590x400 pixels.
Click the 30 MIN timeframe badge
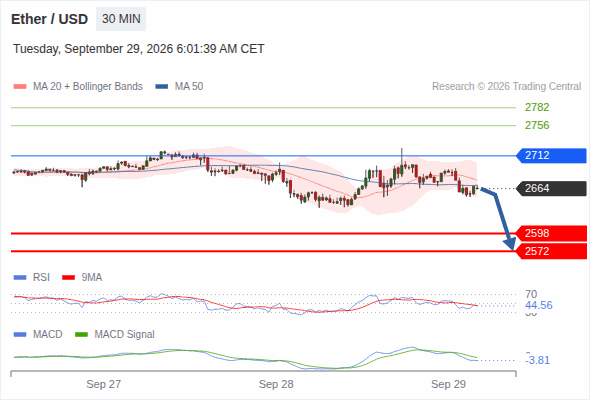[x=121, y=19]
